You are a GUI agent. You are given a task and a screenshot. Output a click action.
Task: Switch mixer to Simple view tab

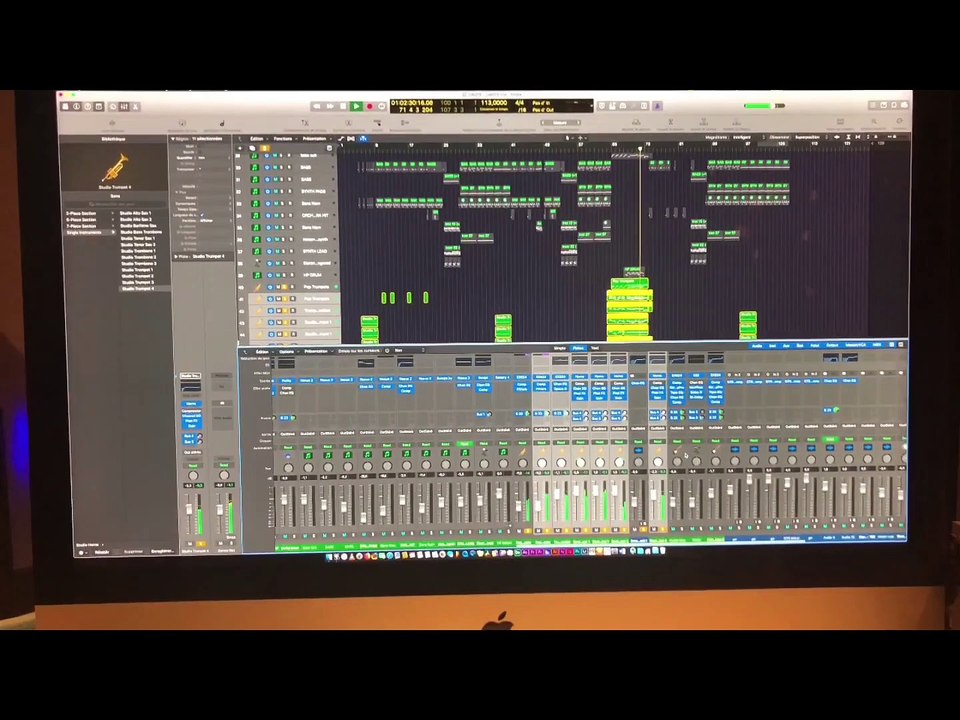tap(560, 348)
